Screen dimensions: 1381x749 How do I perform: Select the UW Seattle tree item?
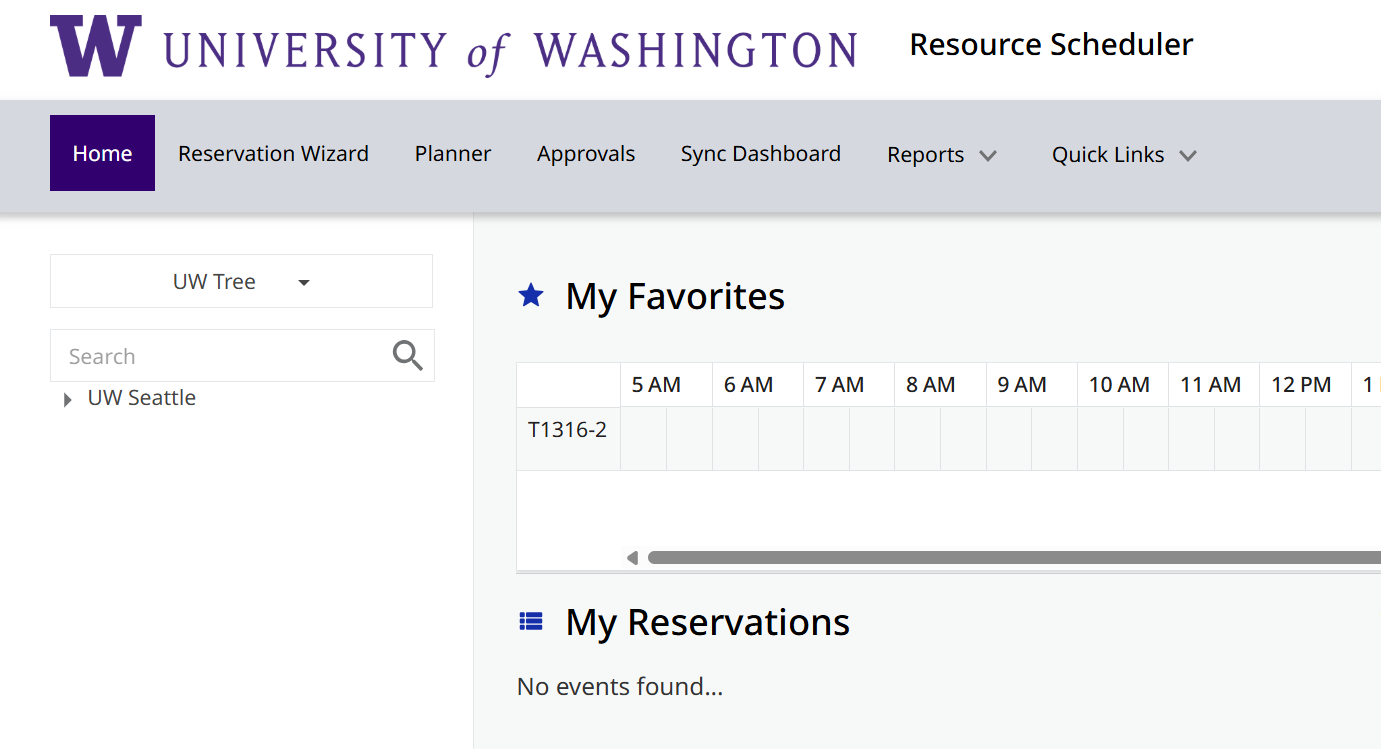click(x=142, y=398)
